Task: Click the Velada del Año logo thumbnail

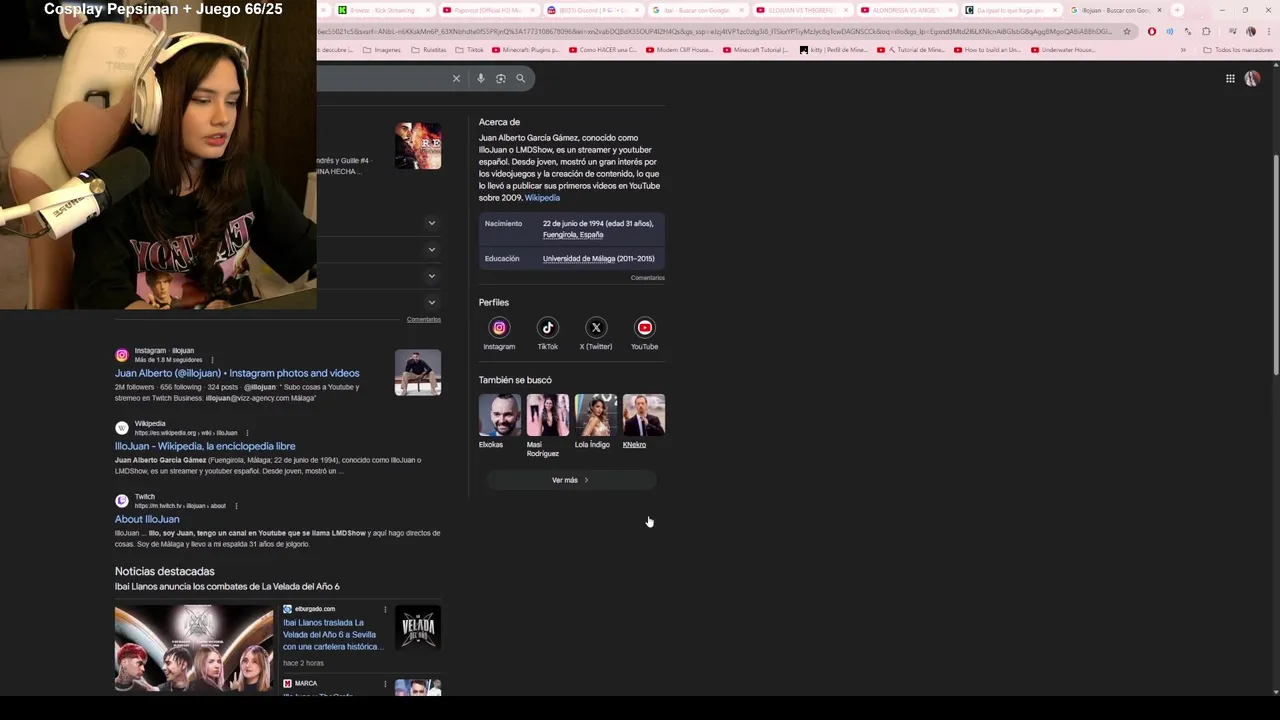Action: tap(418, 628)
